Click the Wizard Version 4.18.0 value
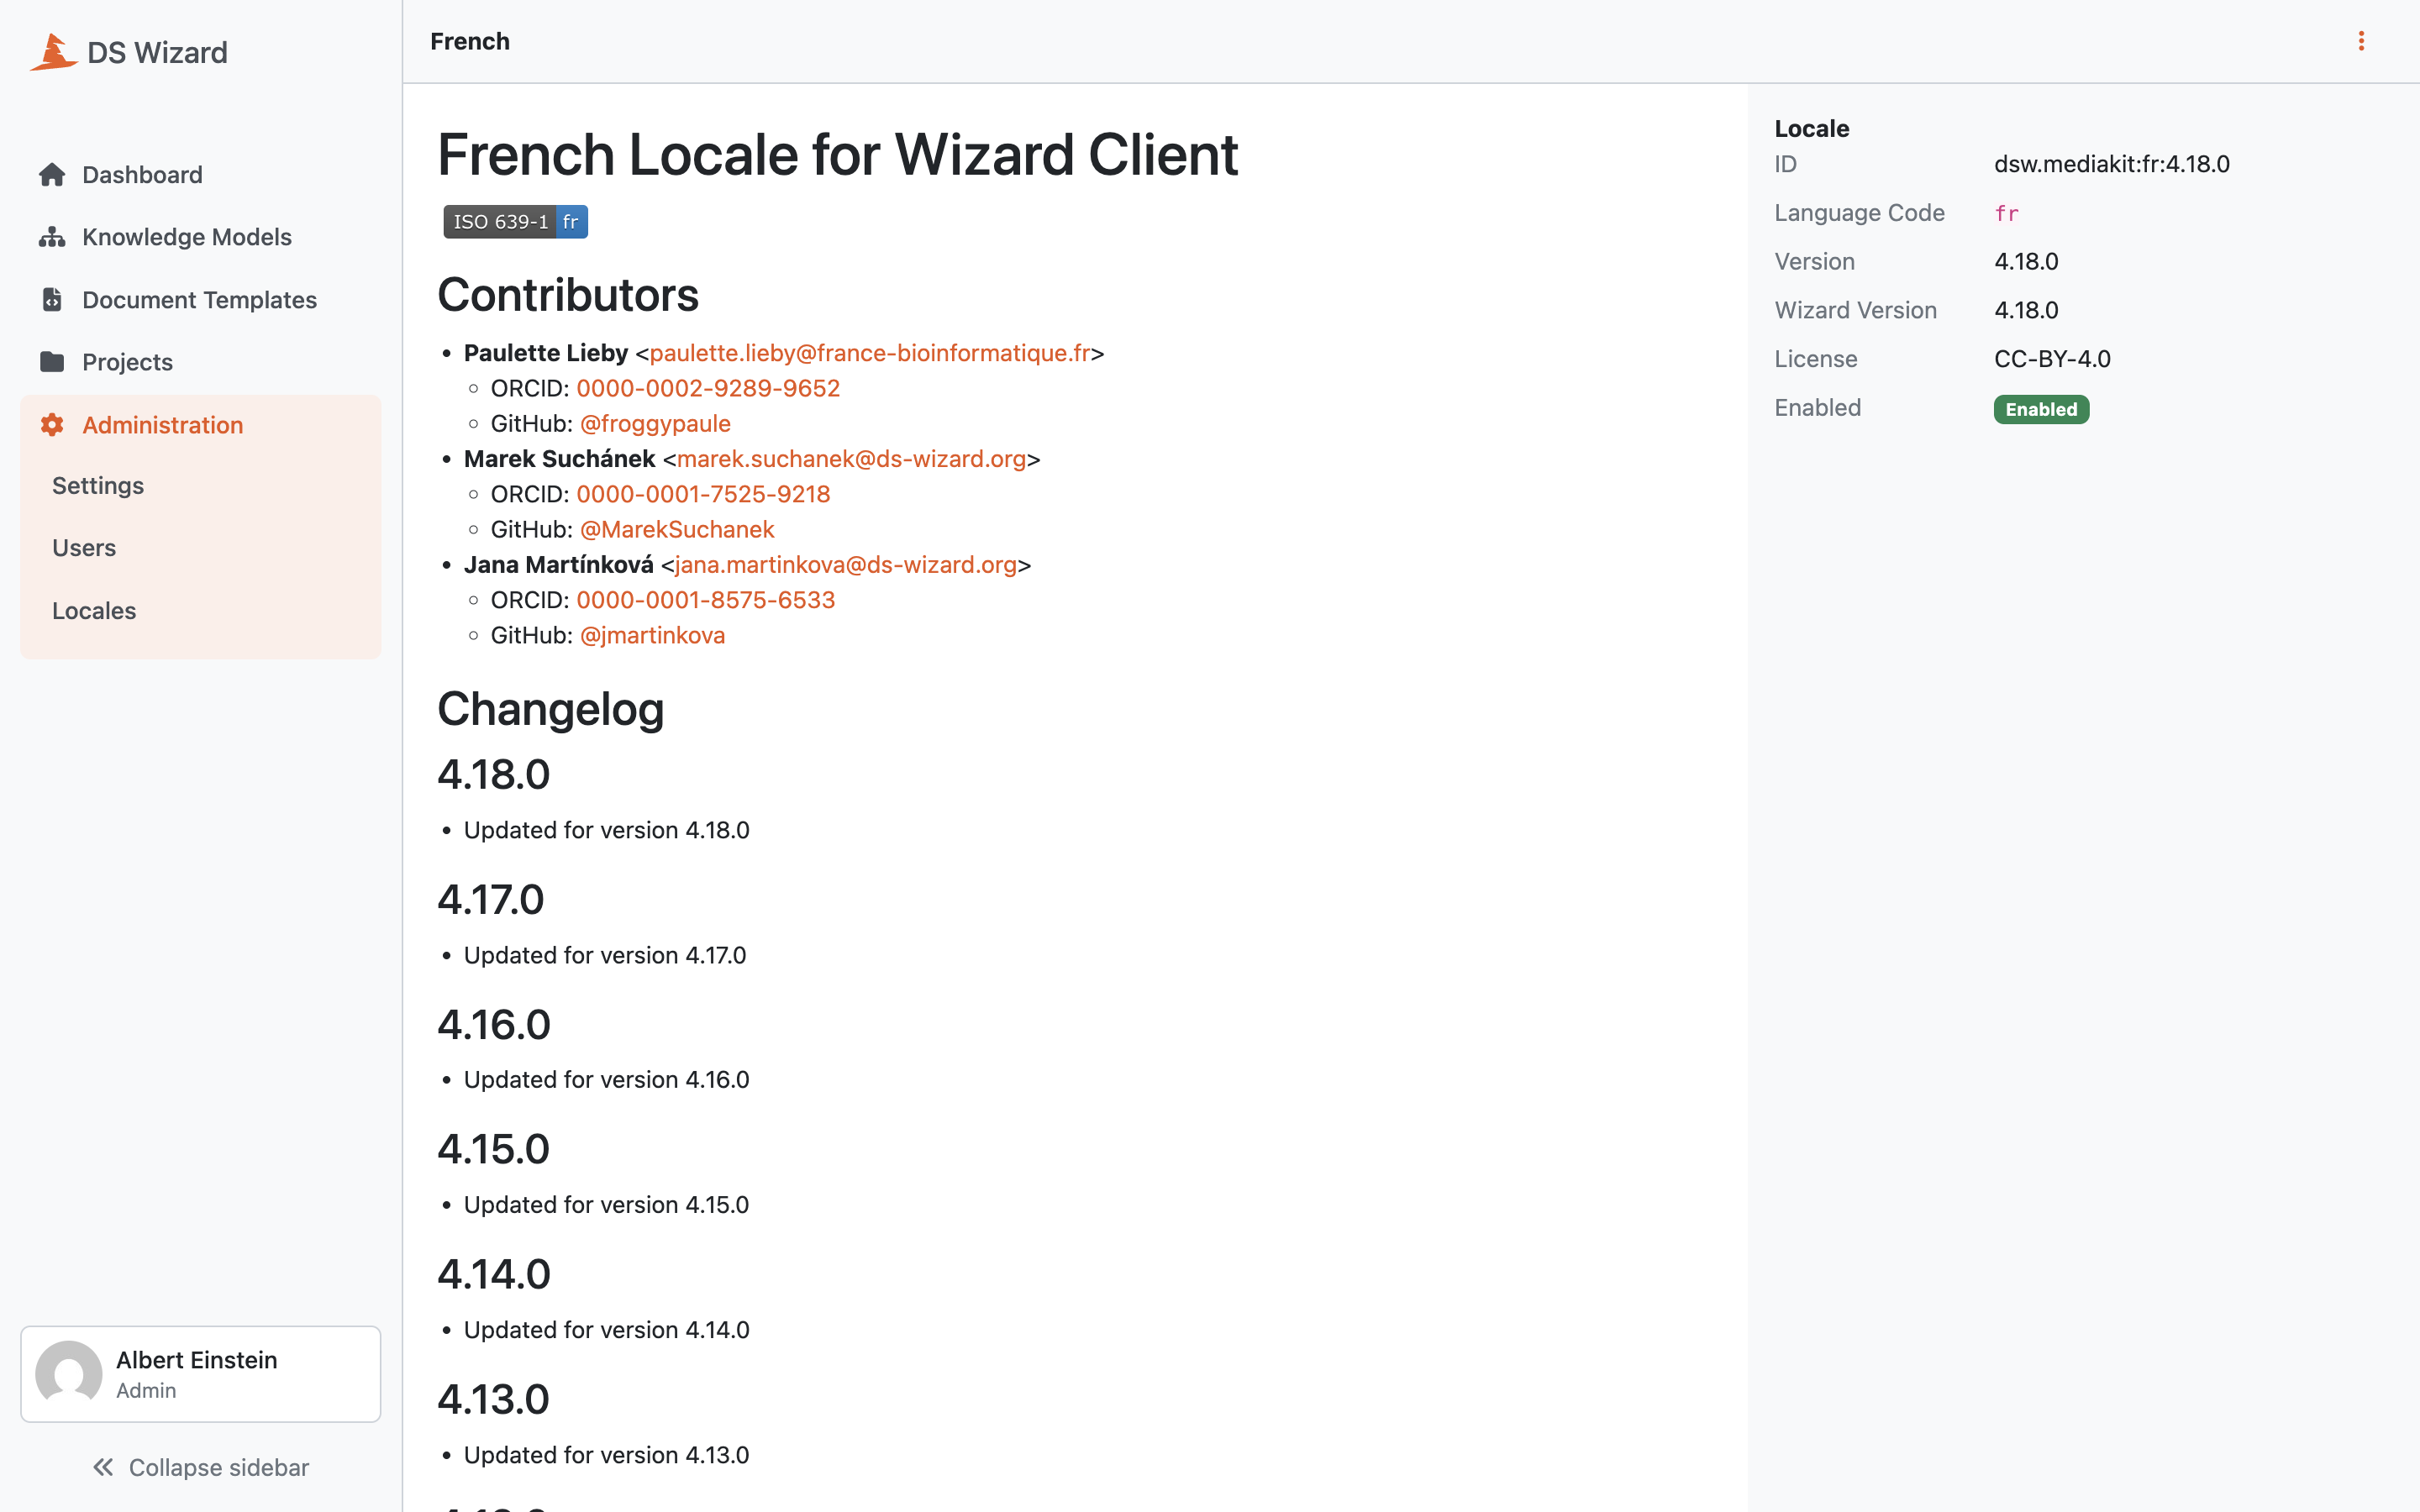This screenshot has height=1512, width=2420. 2026,310
